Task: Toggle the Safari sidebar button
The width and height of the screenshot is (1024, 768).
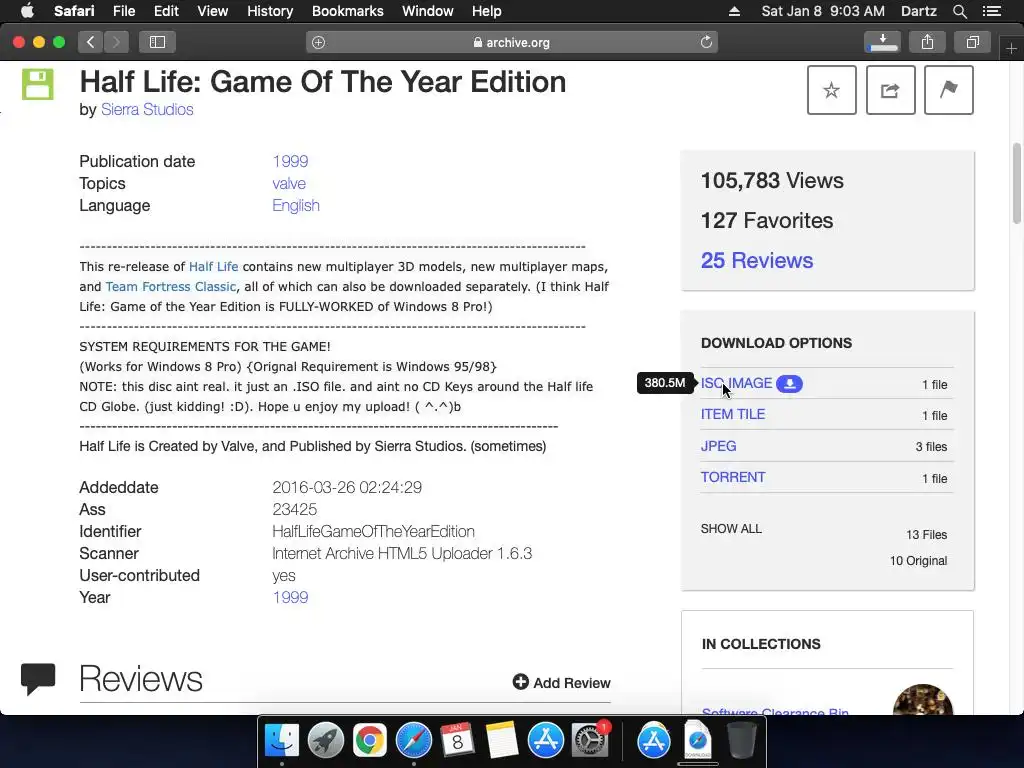Action: [x=157, y=42]
